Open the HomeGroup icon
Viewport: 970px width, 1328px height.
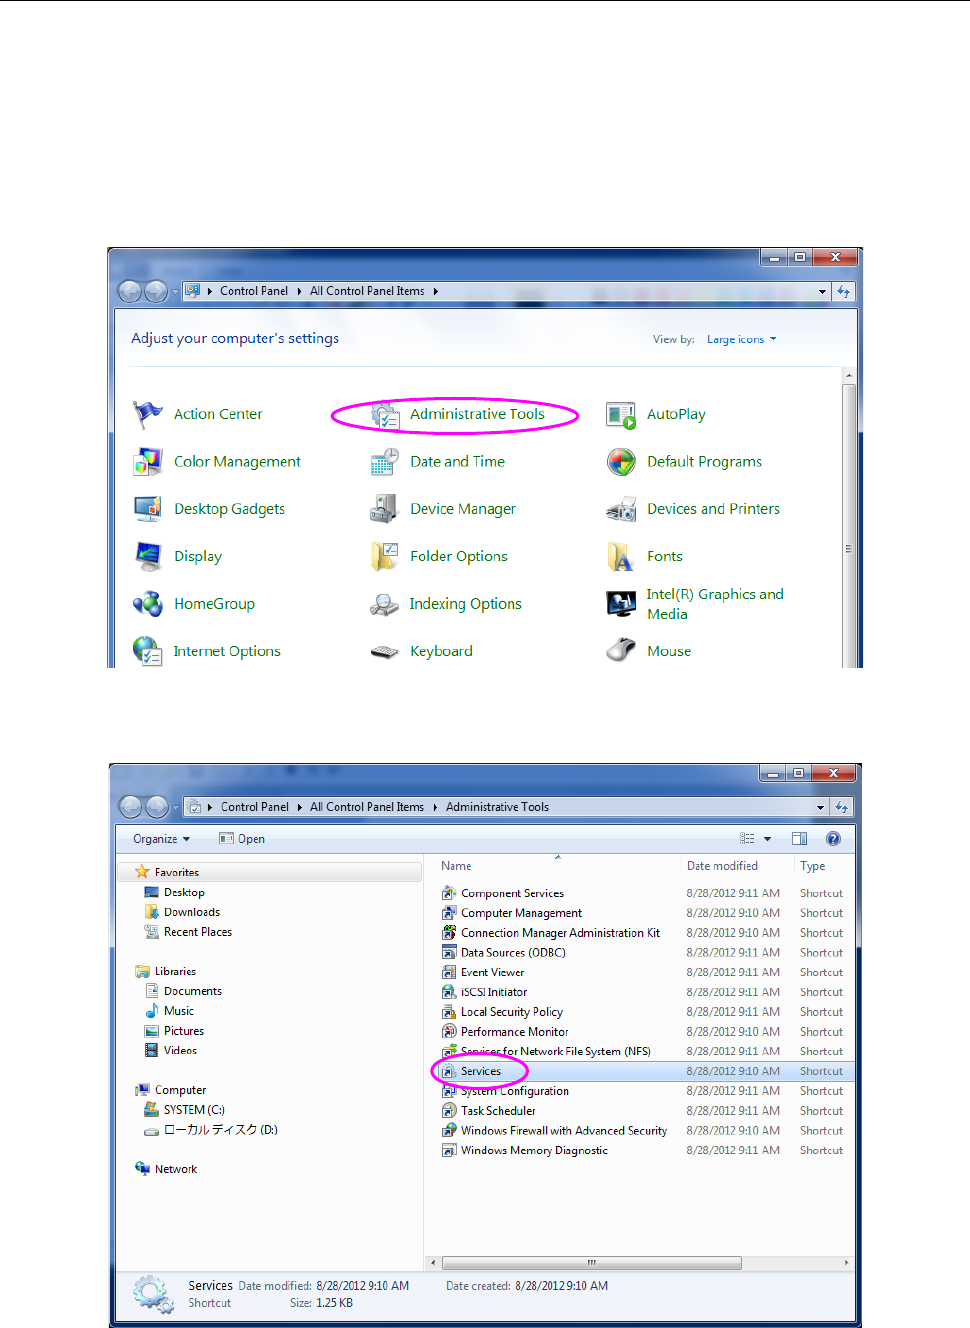point(148,604)
